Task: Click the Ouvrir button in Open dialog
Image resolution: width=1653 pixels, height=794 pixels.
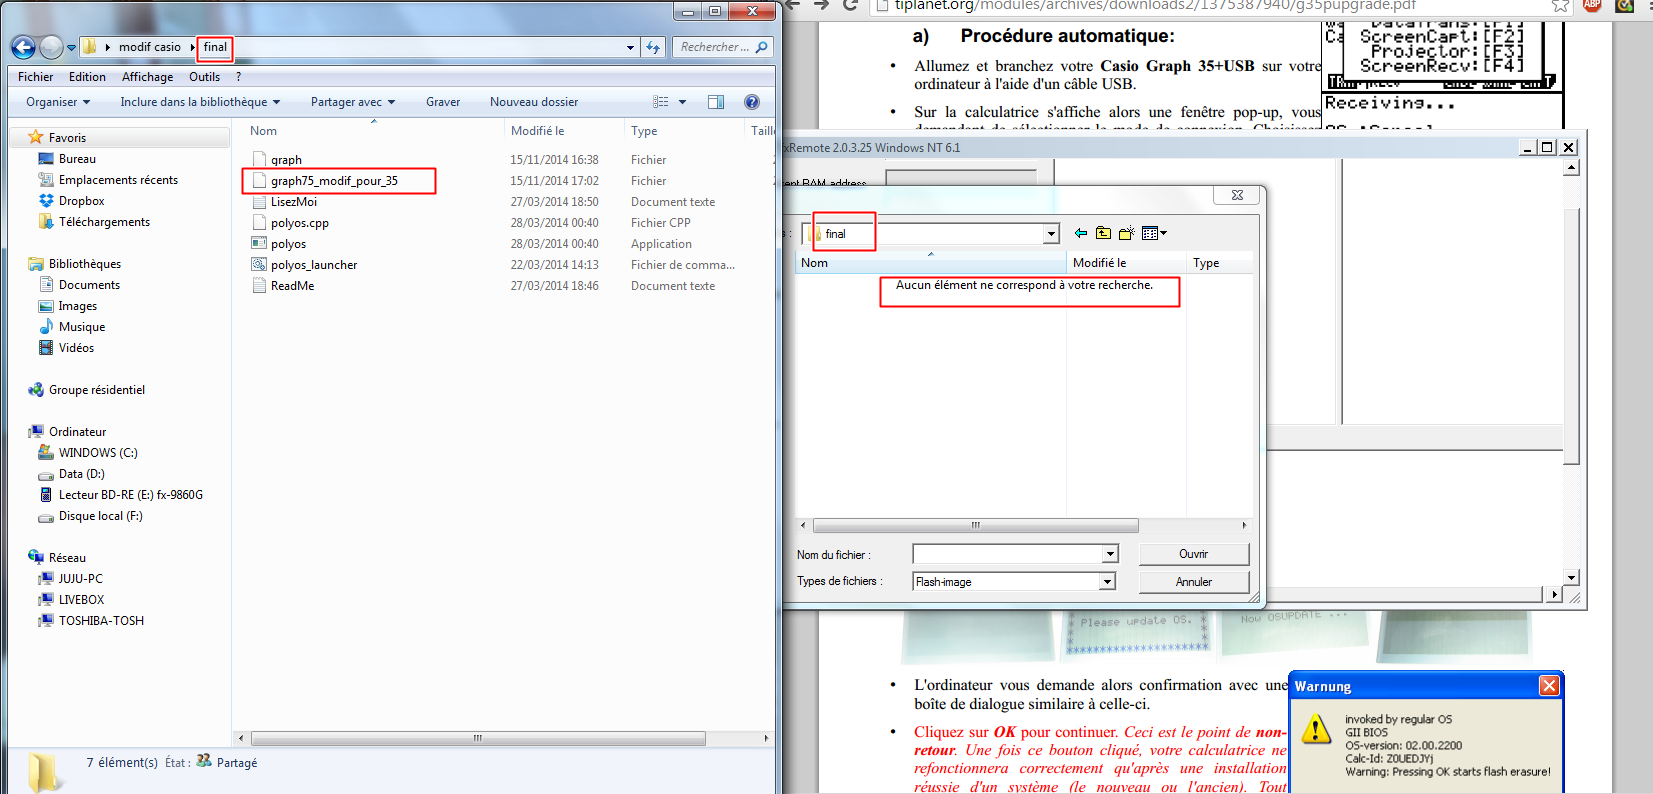Action: [x=1194, y=554]
